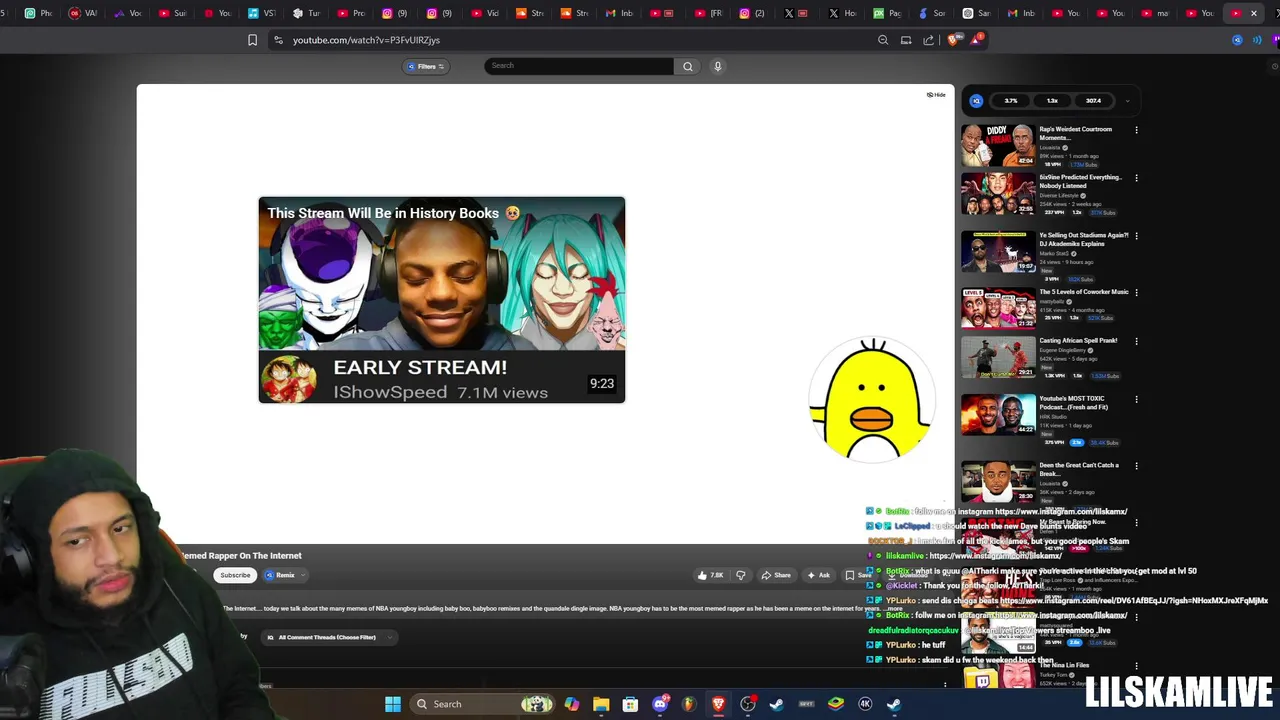Open Deen the Great Can't Catch a Break thumbnail

[x=998, y=482]
